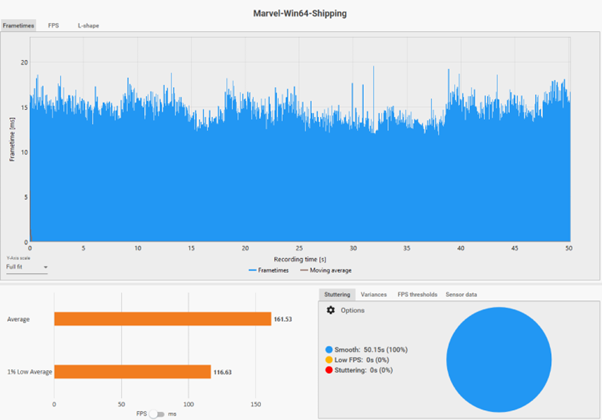Click the 1% Low Average orange bar
This screenshot has height=420, width=602.
click(x=132, y=372)
